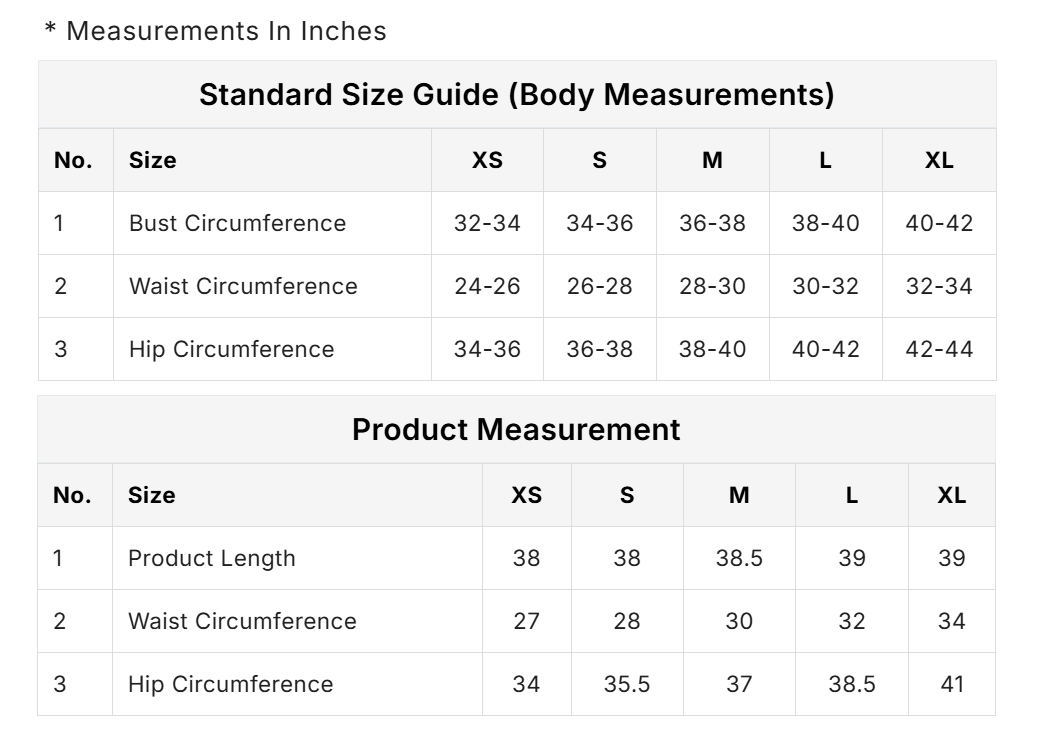Click the 40-42 bust value for XL
The width and height of the screenshot is (1043, 743).
tap(939, 223)
